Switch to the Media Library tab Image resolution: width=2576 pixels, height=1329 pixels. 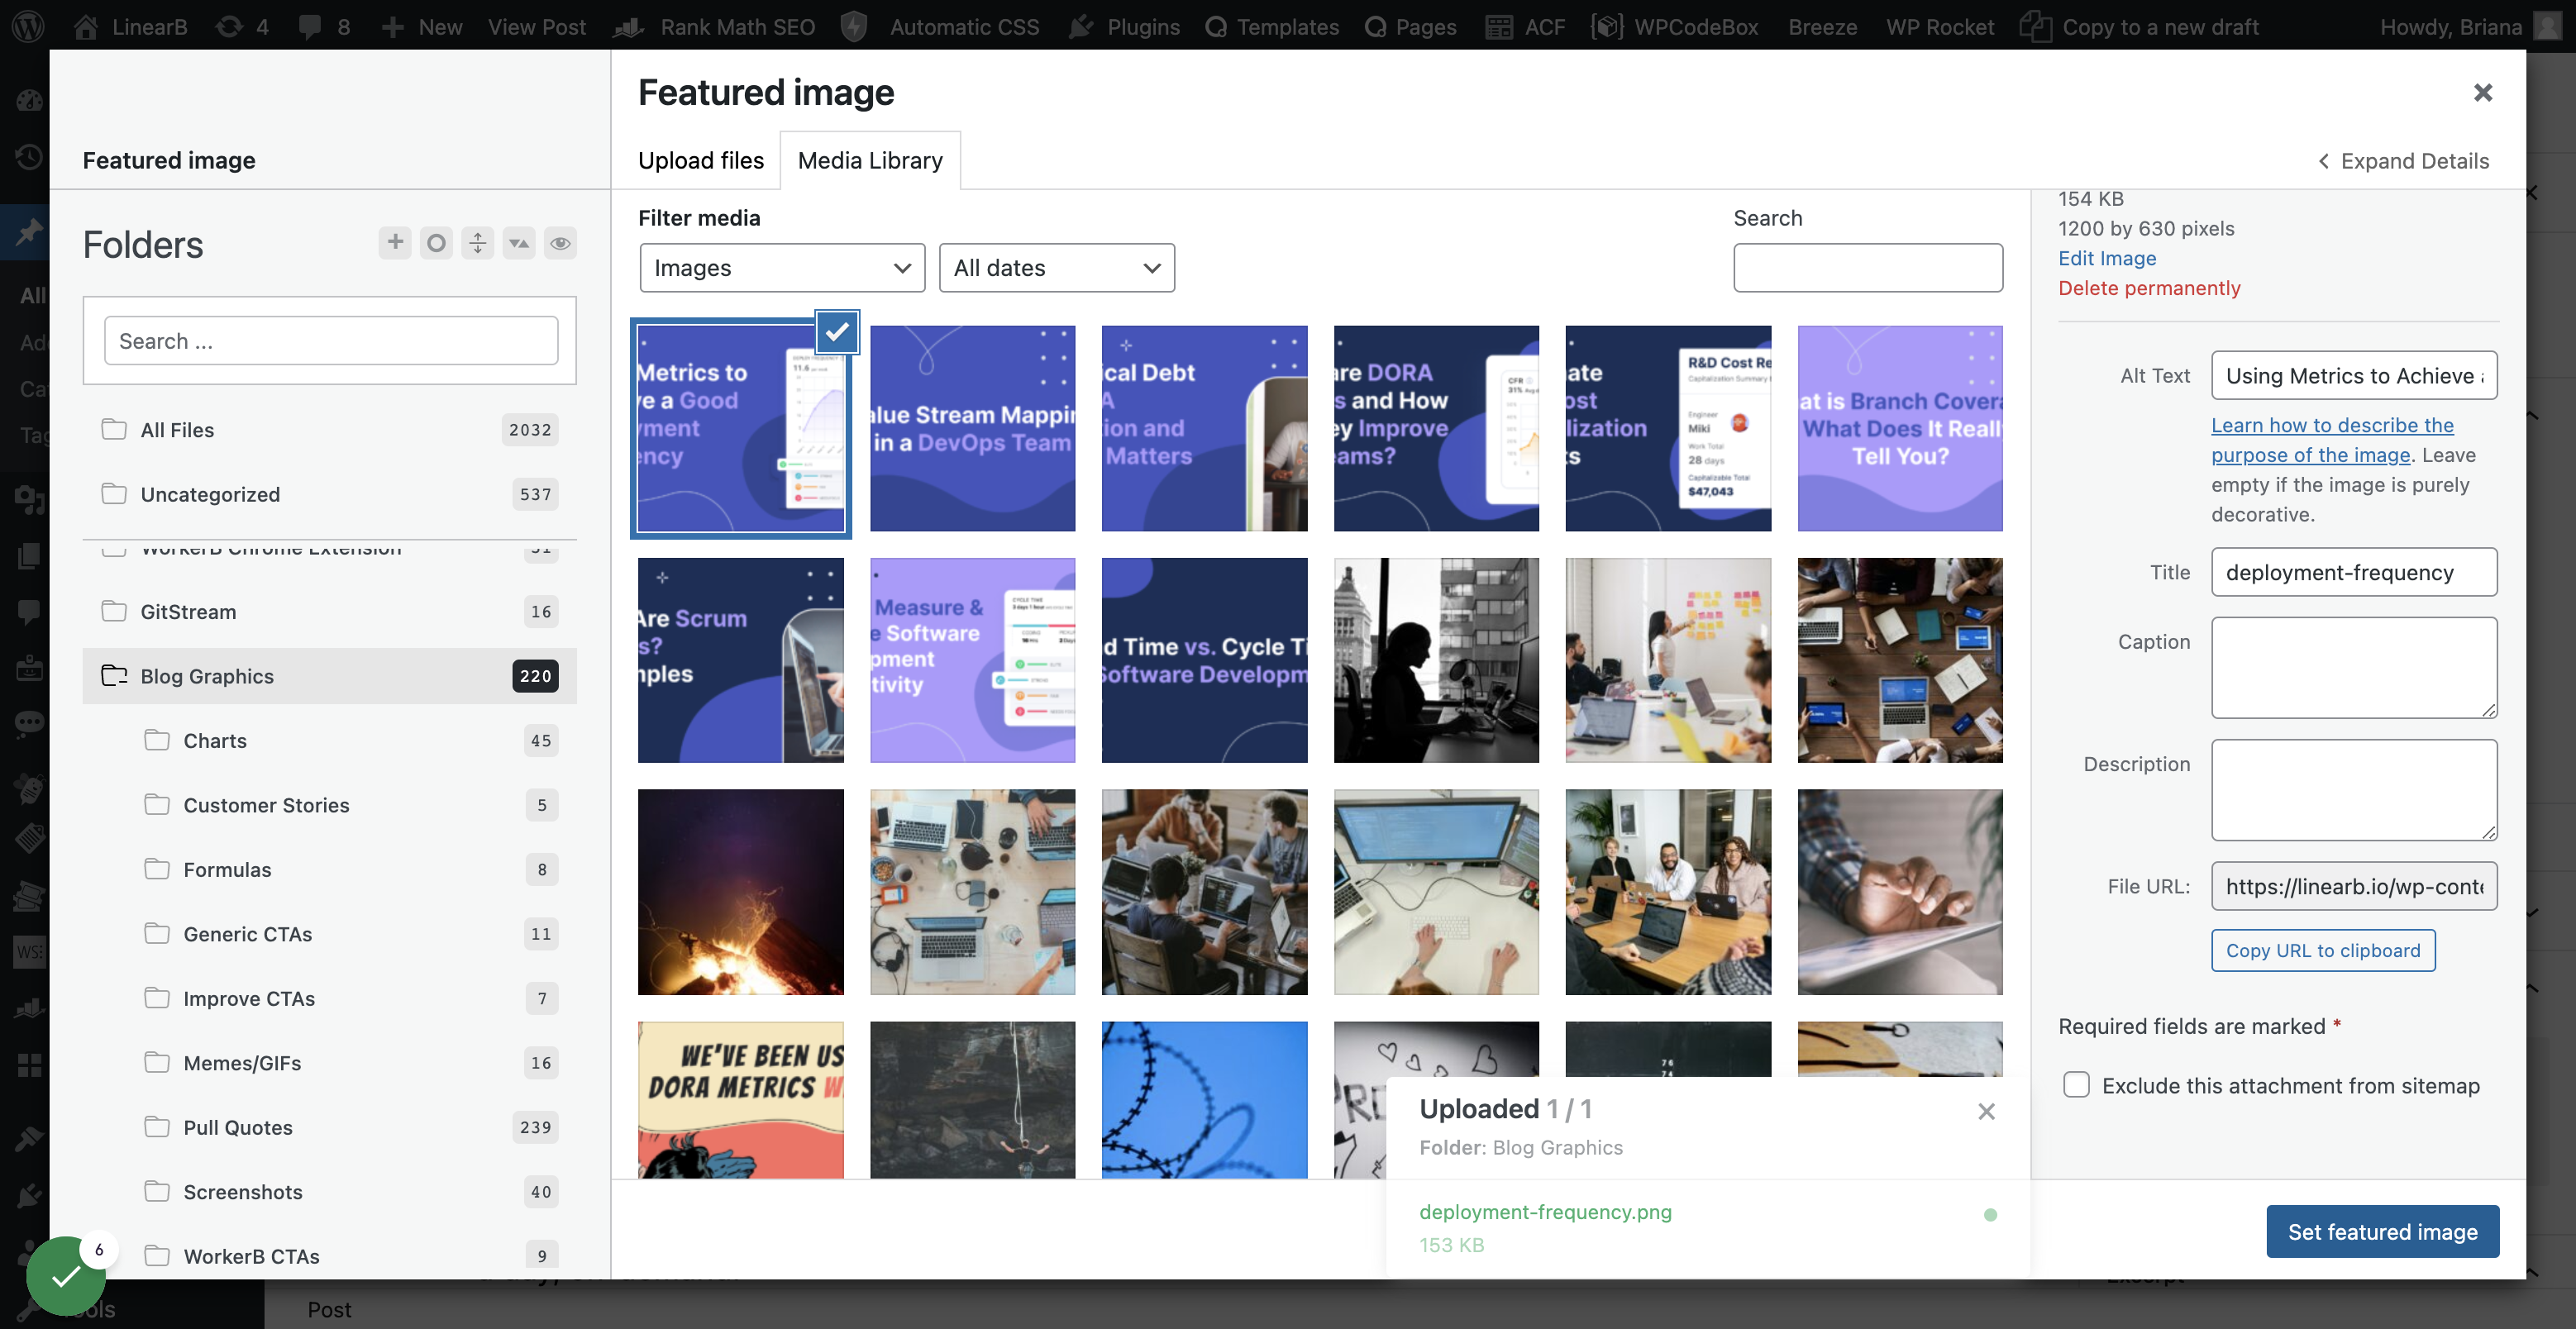pos(870,160)
